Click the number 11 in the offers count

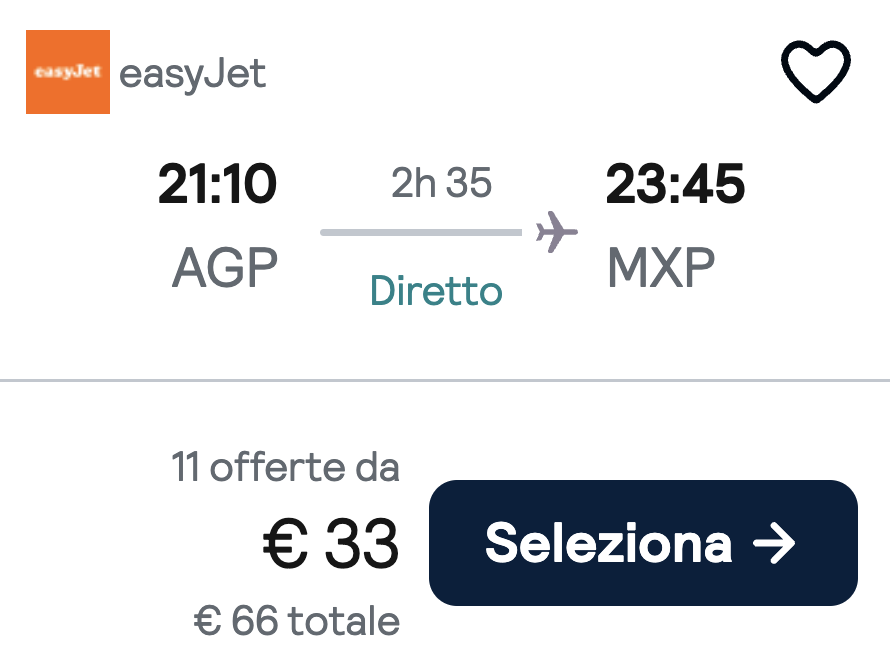[x=186, y=467]
